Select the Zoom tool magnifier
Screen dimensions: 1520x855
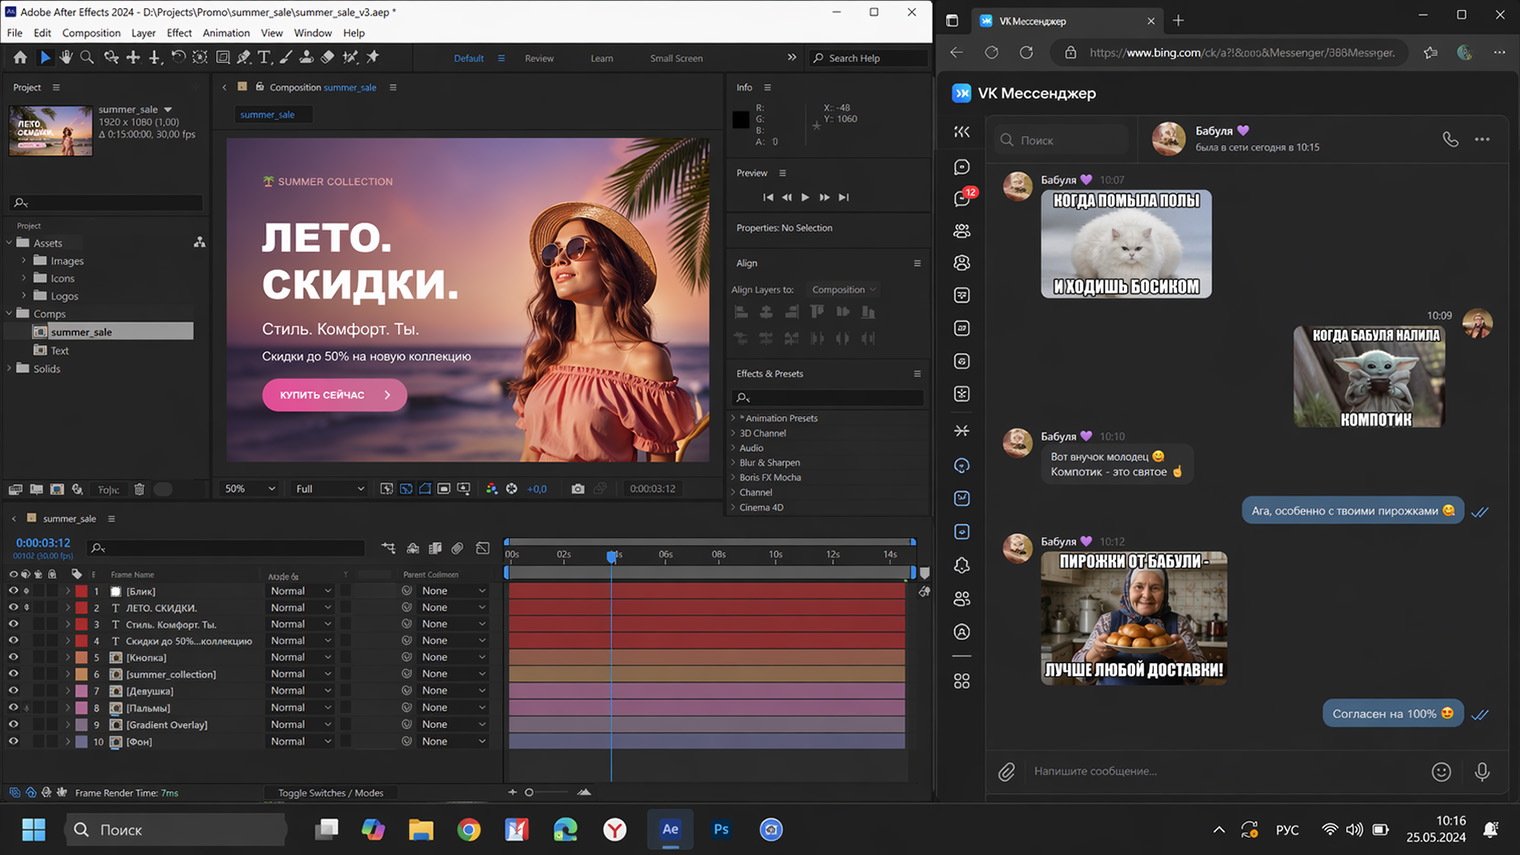pyautogui.click(x=87, y=58)
